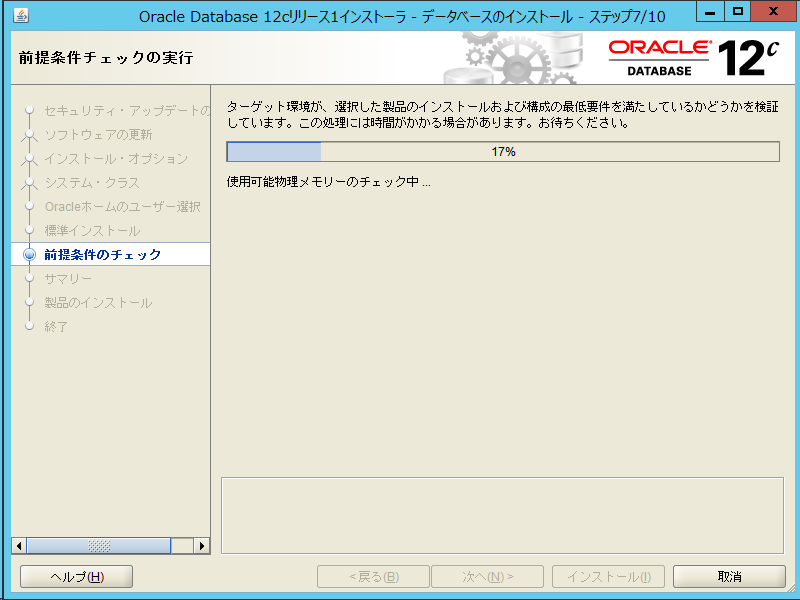Click the 取消 cancel button
Screen dimensions: 800x600
(x=729, y=577)
